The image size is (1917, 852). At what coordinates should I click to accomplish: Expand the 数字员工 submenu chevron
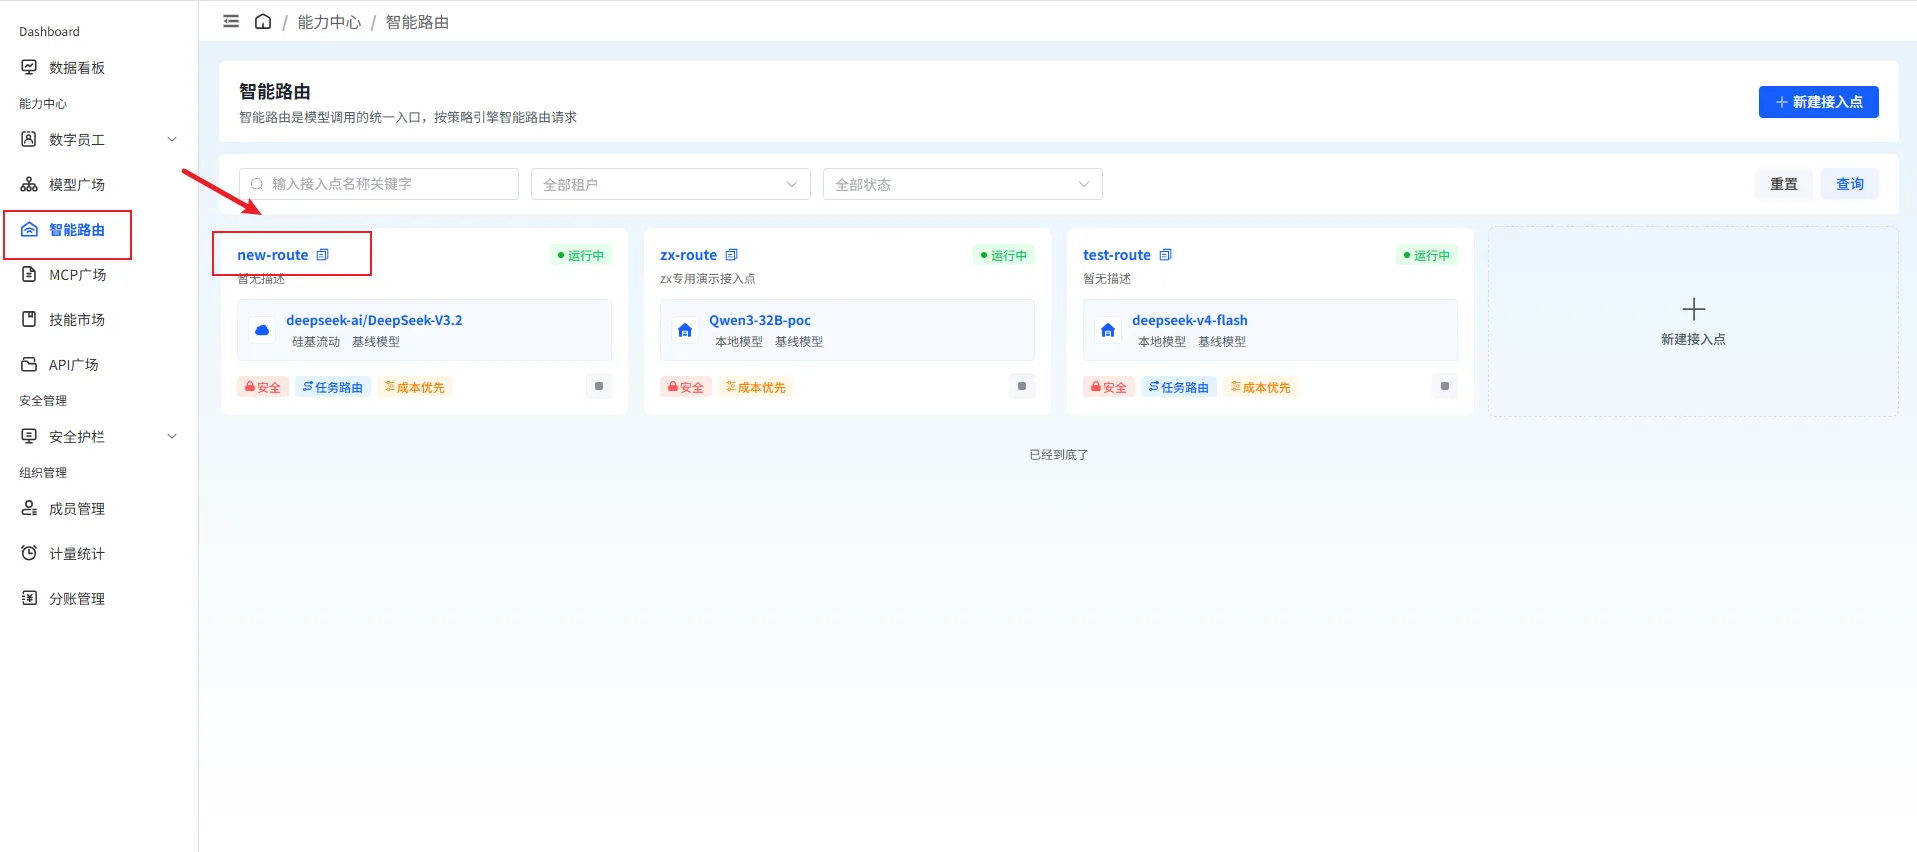(172, 139)
